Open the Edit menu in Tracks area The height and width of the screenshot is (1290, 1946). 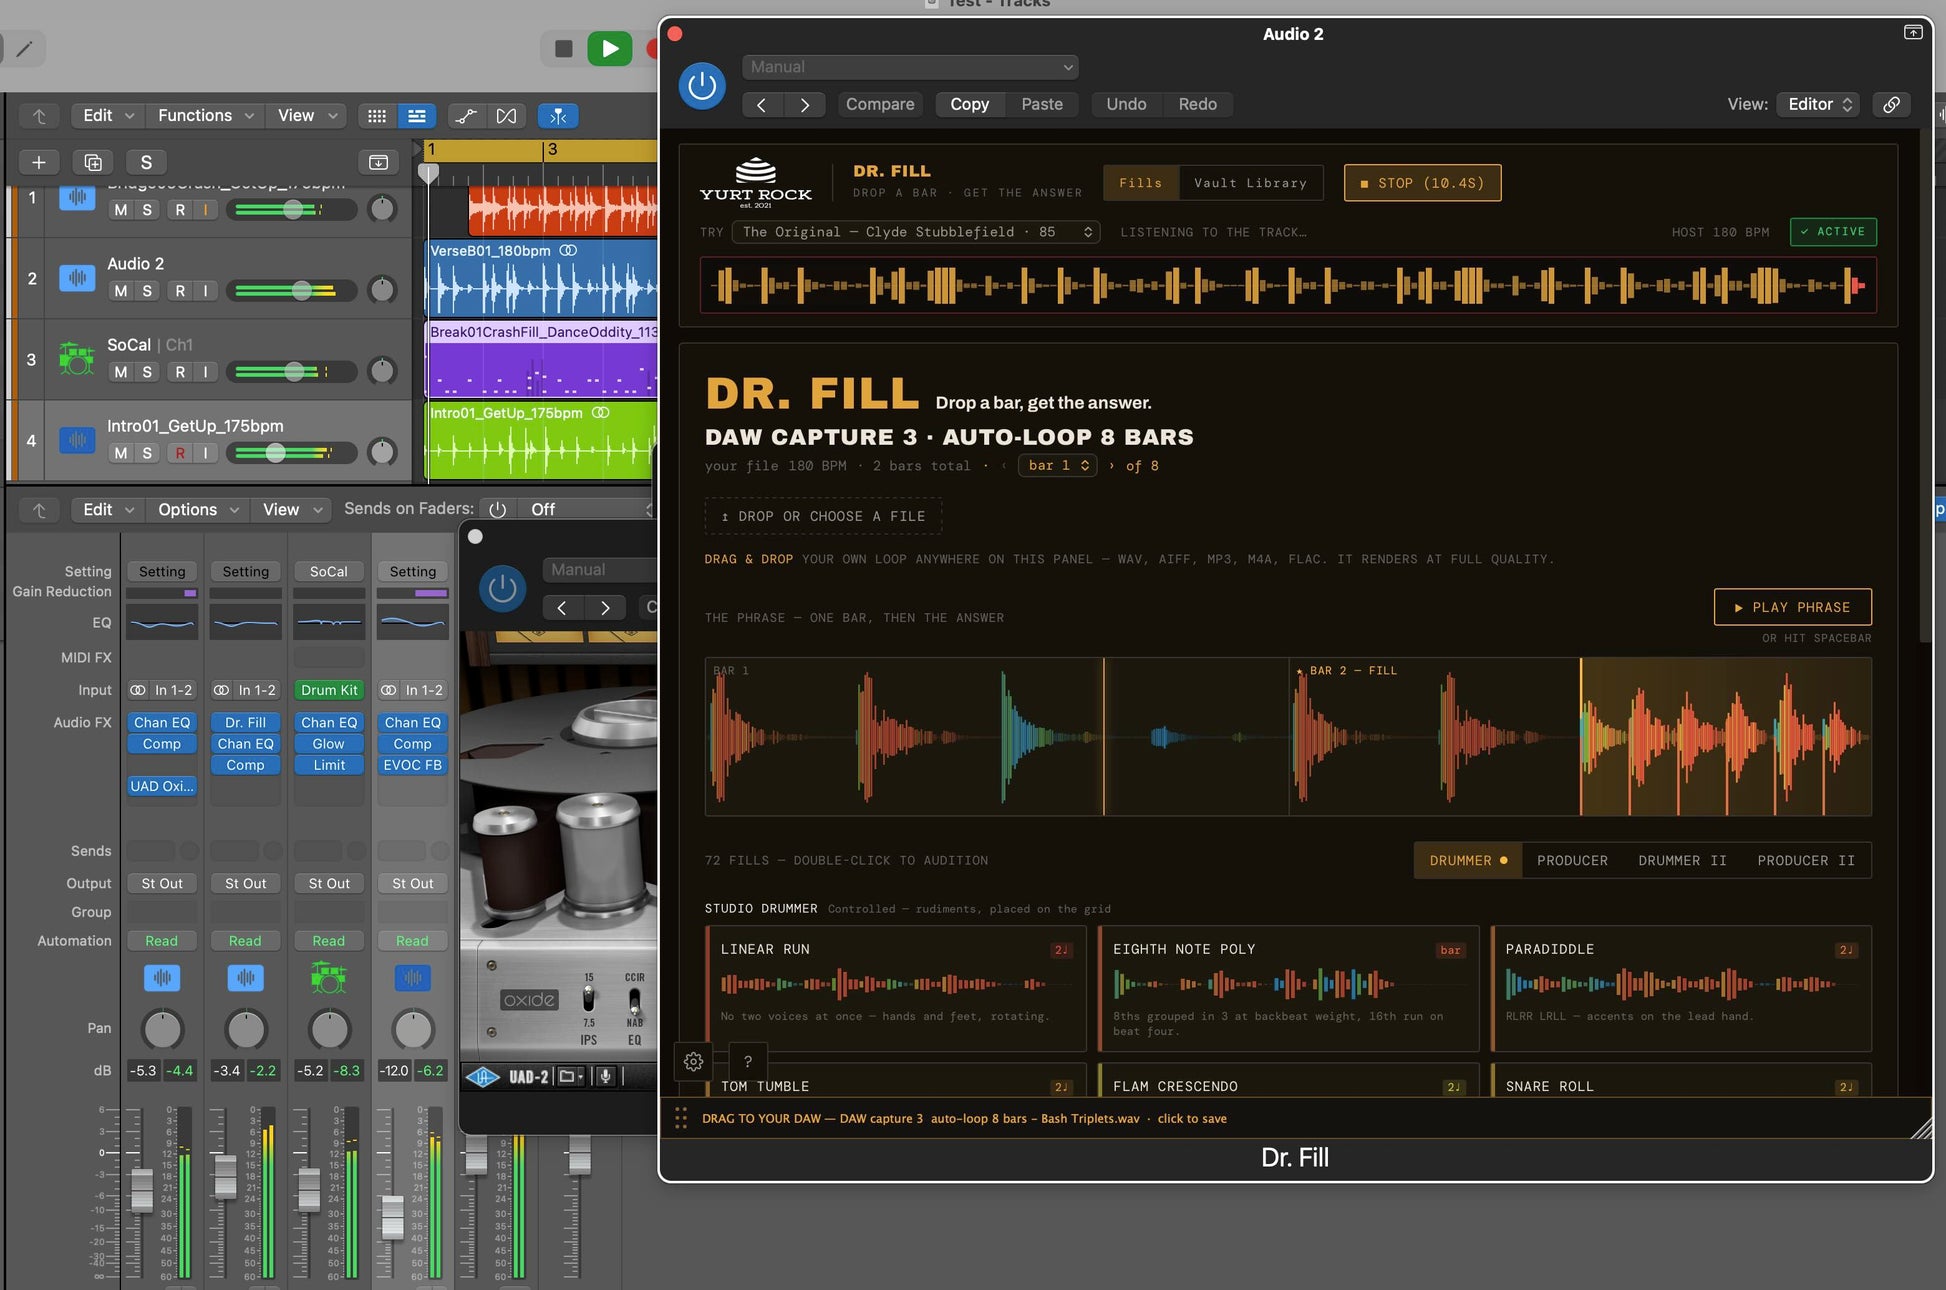coord(107,116)
